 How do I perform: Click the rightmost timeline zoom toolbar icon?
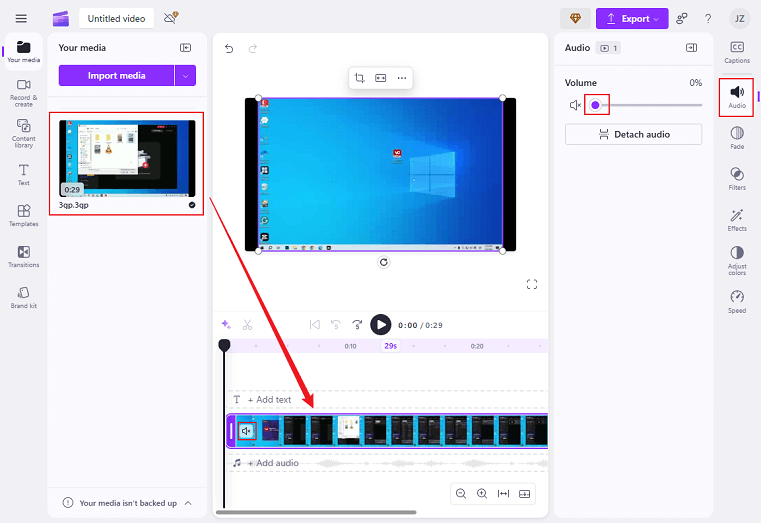click(x=525, y=493)
